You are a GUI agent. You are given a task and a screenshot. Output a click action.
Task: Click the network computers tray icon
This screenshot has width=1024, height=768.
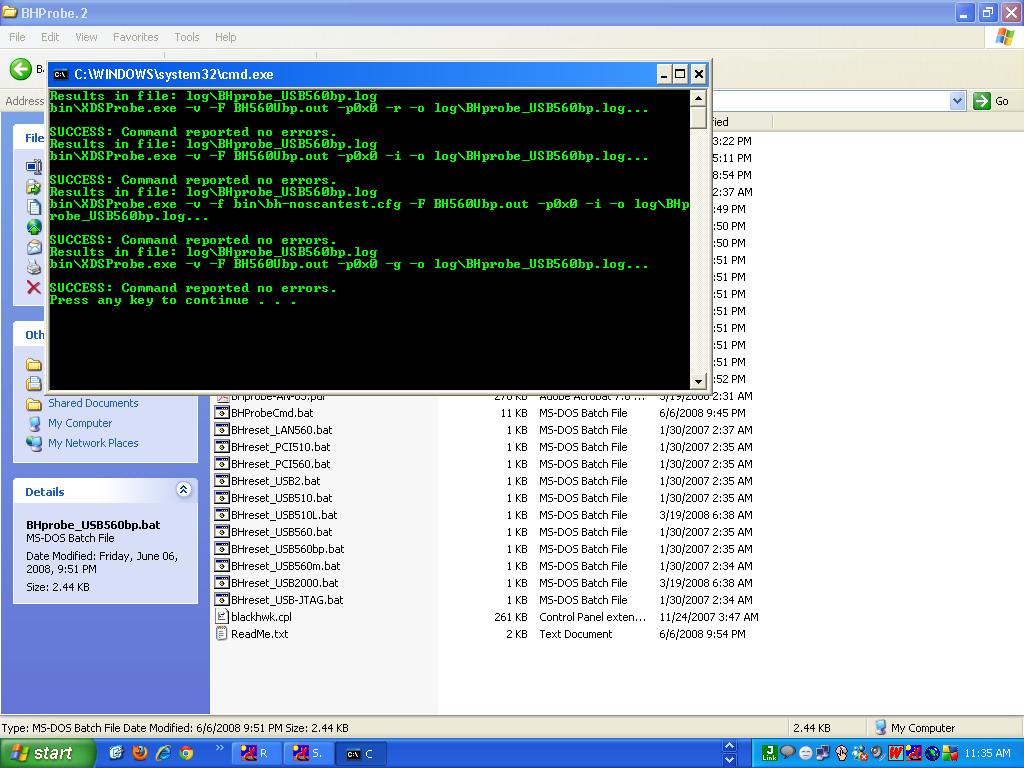823,753
